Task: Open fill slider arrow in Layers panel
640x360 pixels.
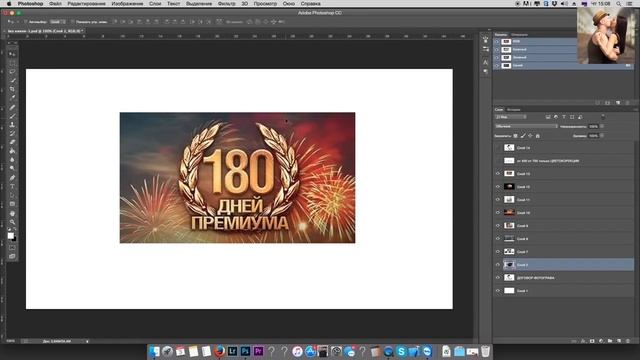Action: coord(602,136)
